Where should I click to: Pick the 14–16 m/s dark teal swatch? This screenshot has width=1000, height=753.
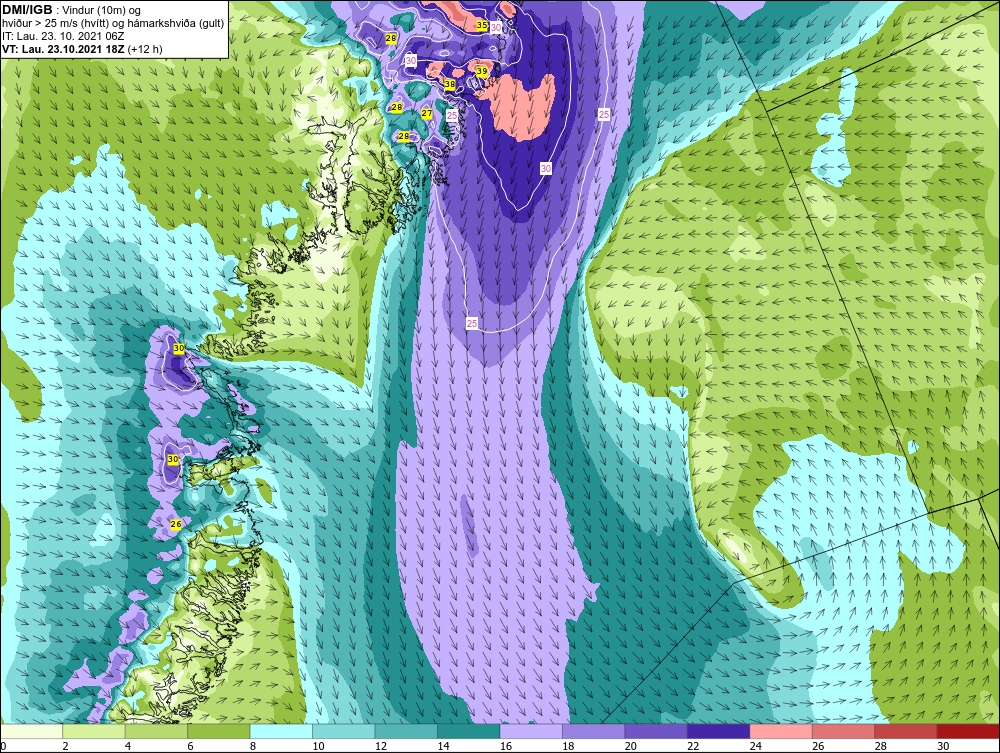coord(469,731)
